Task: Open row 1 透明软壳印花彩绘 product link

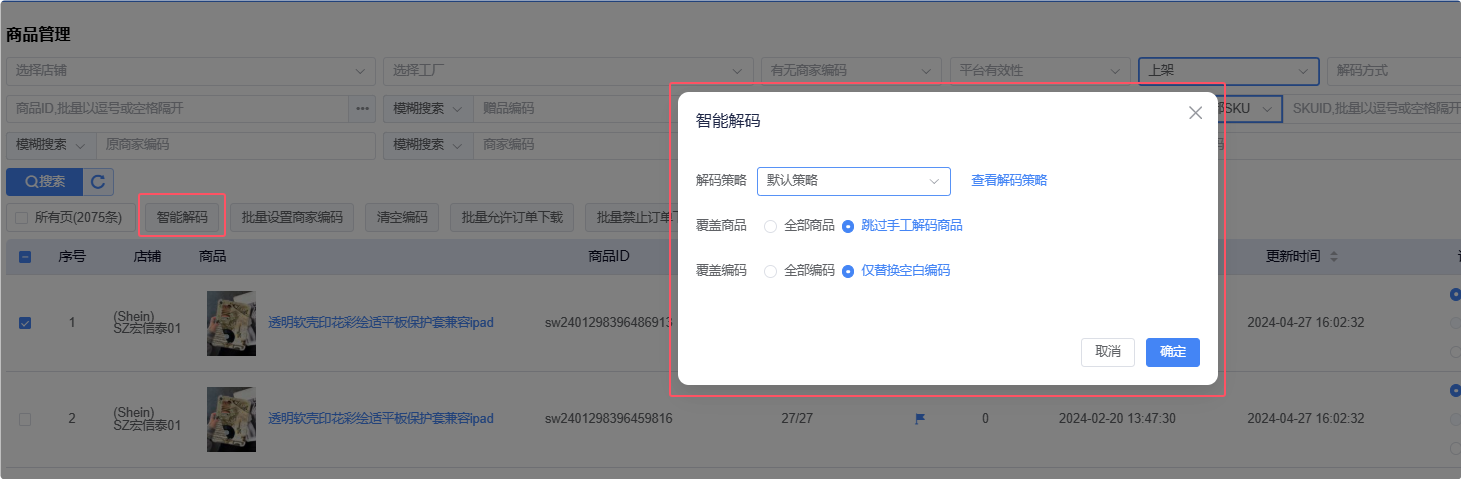Action: tap(381, 323)
